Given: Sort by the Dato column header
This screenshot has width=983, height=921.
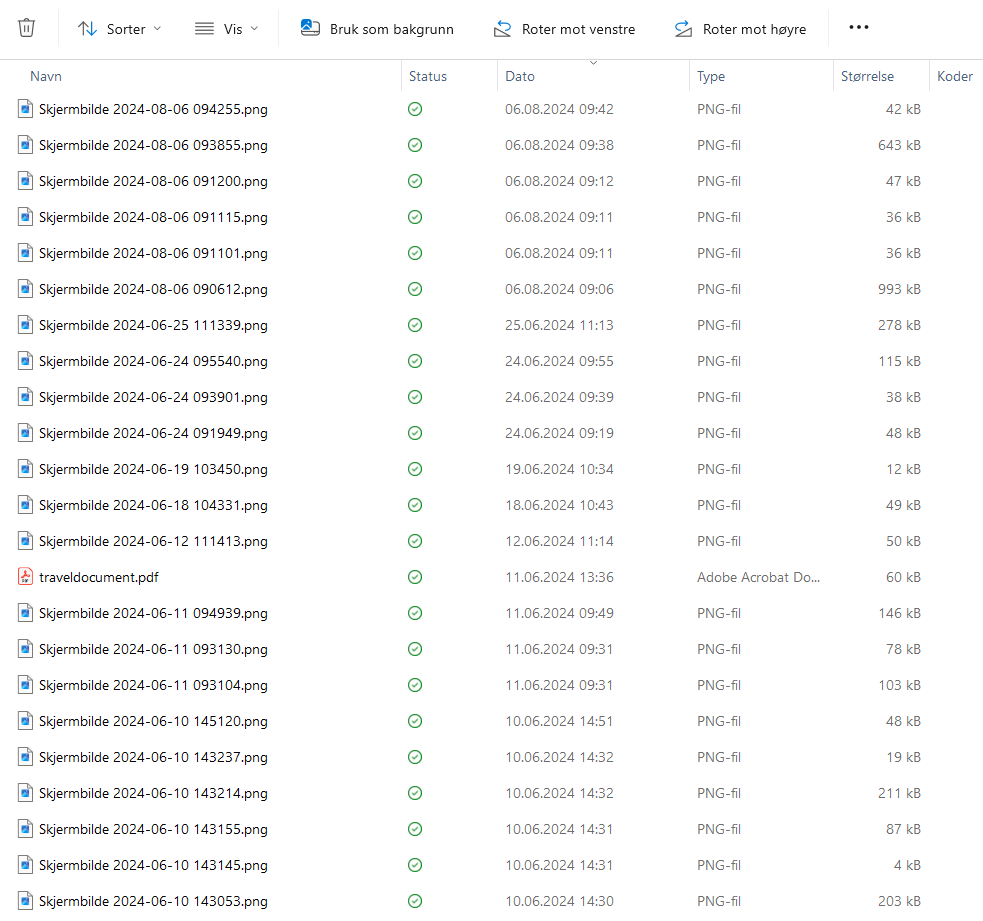Looking at the screenshot, I should [520, 76].
